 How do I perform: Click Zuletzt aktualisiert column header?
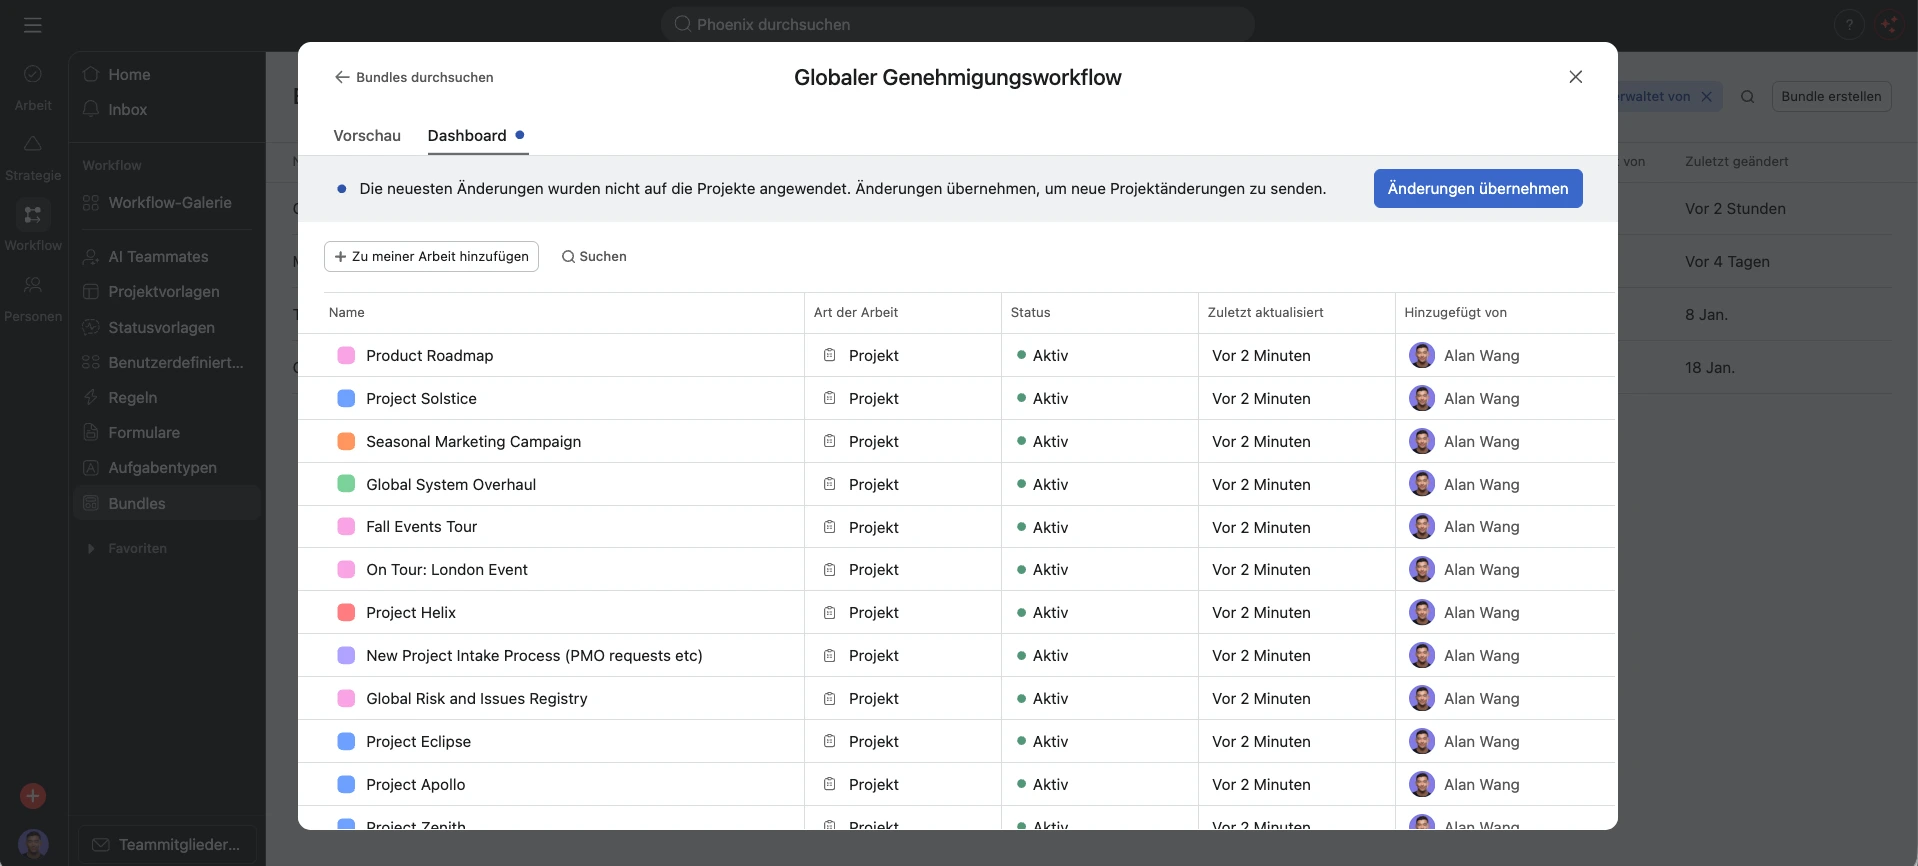point(1265,313)
